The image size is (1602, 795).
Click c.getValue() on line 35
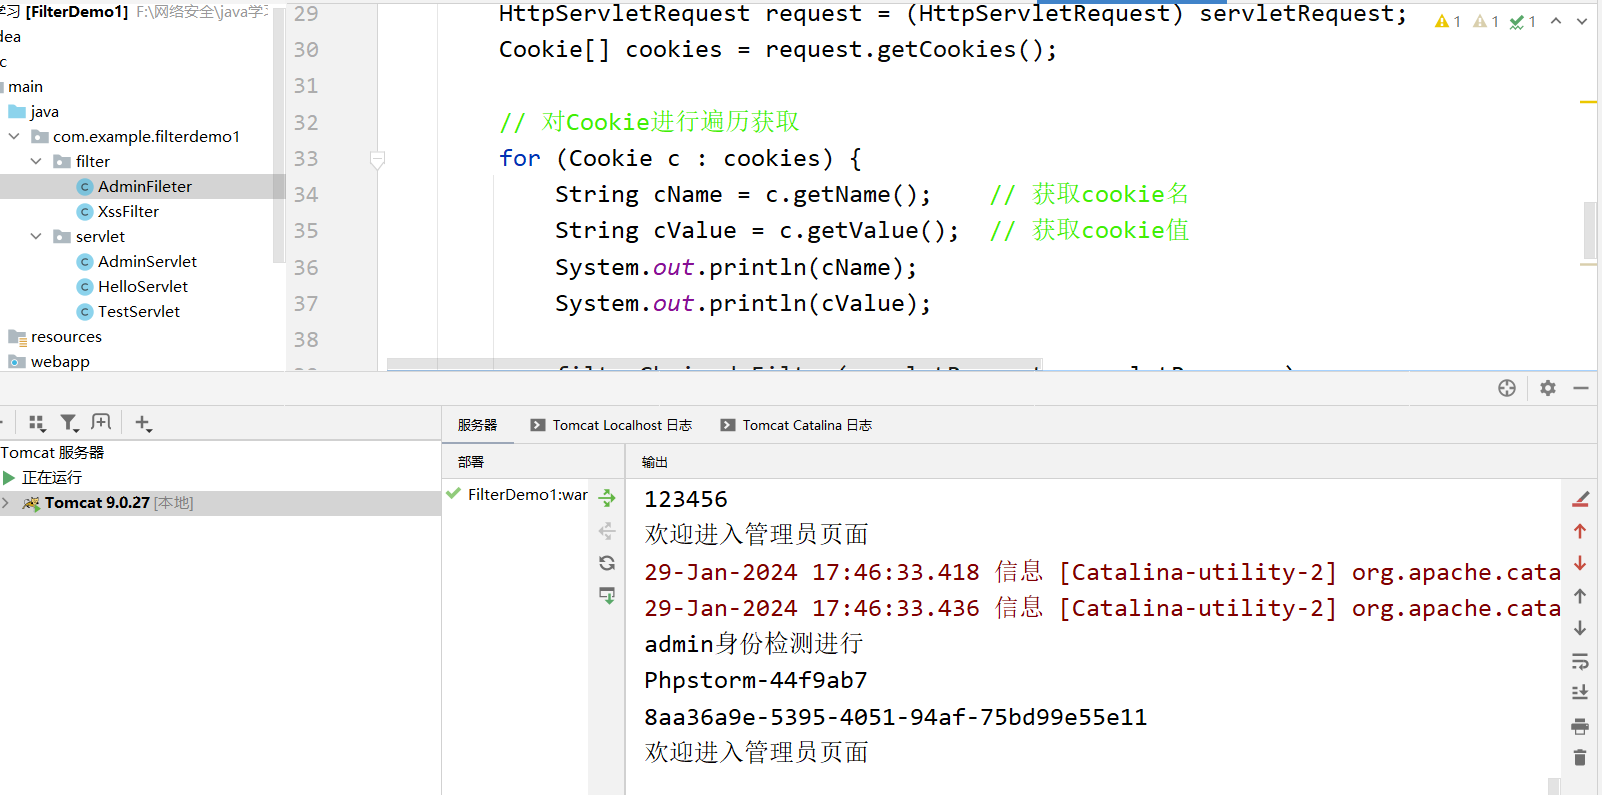tap(862, 230)
